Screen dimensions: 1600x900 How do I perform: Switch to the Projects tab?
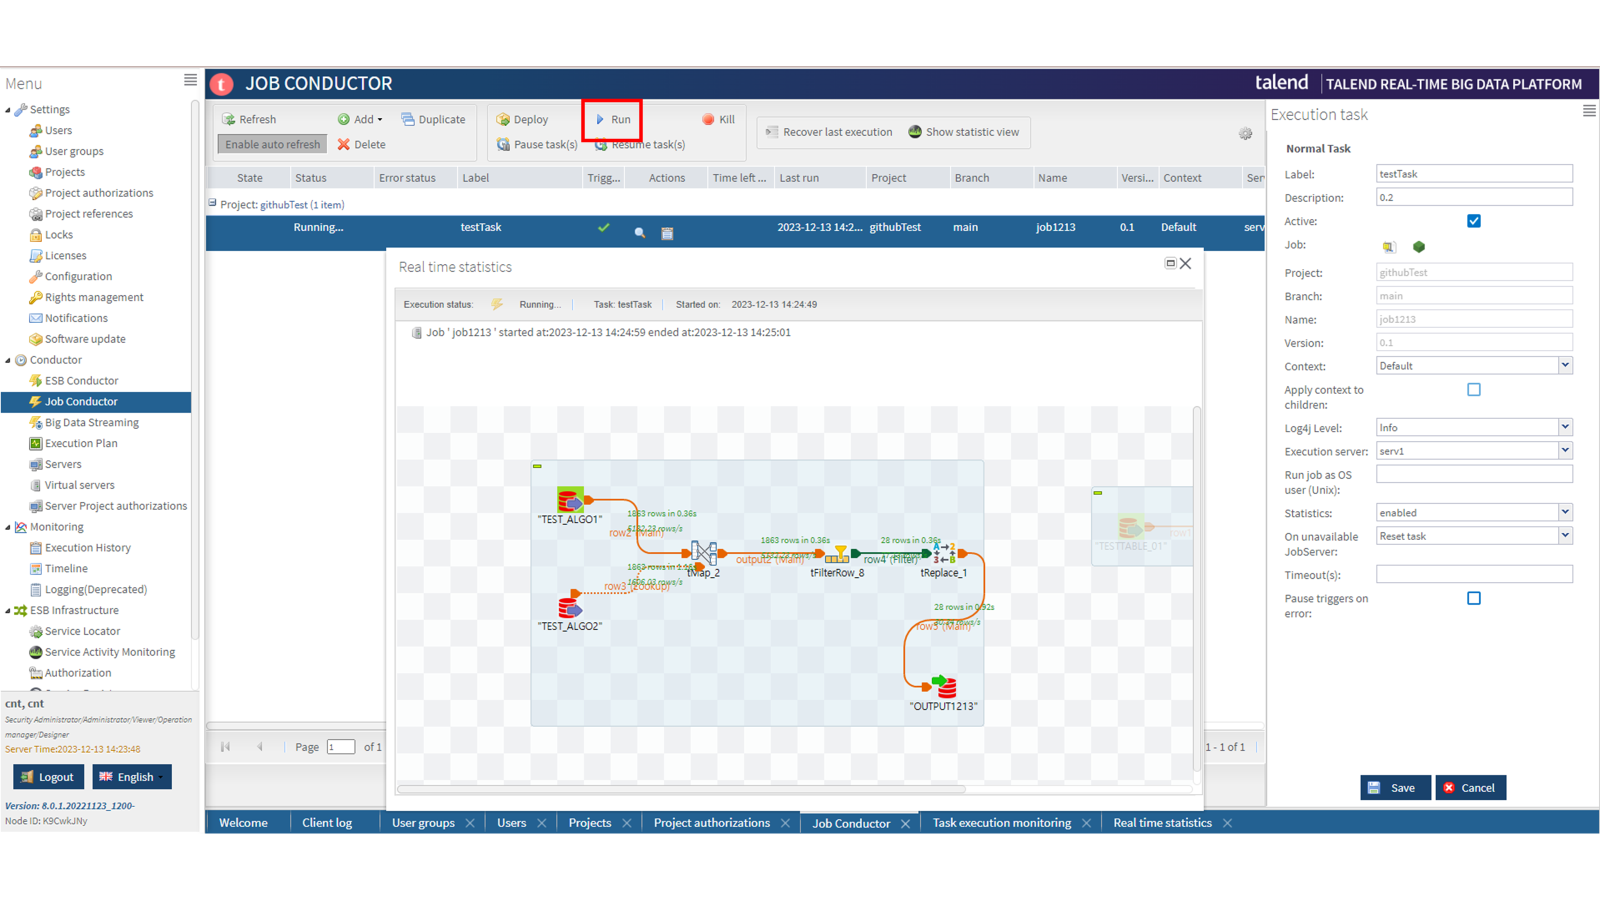point(589,823)
